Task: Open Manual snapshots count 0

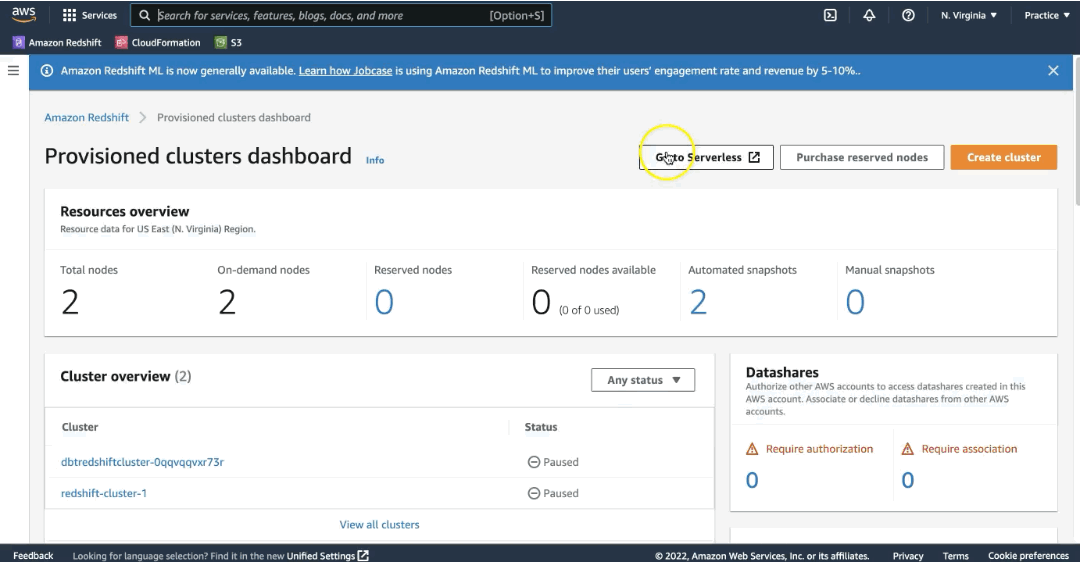Action: click(855, 302)
